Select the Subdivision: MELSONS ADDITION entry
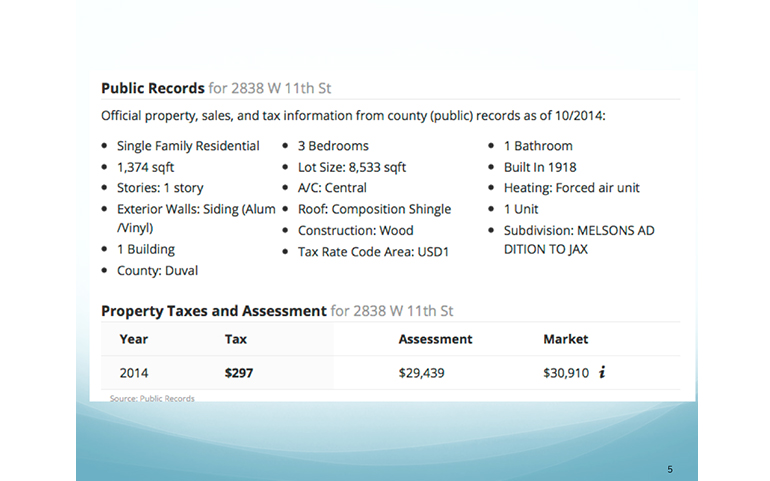Viewport: 770px width, 481px height. [x=579, y=239]
